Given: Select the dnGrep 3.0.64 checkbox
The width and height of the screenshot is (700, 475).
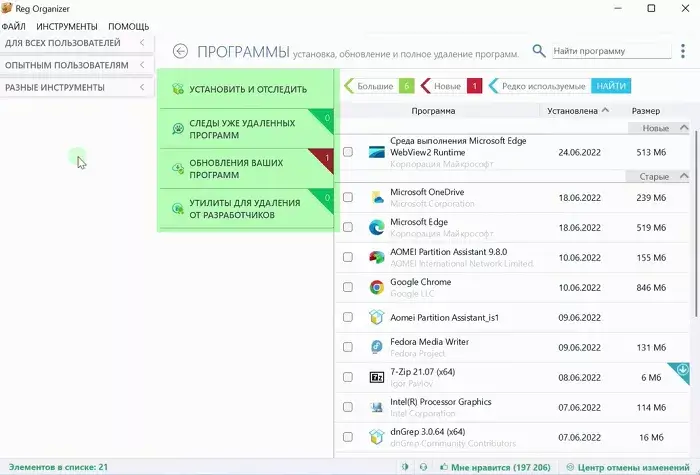Looking at the screenshot, I should [348, 437].
